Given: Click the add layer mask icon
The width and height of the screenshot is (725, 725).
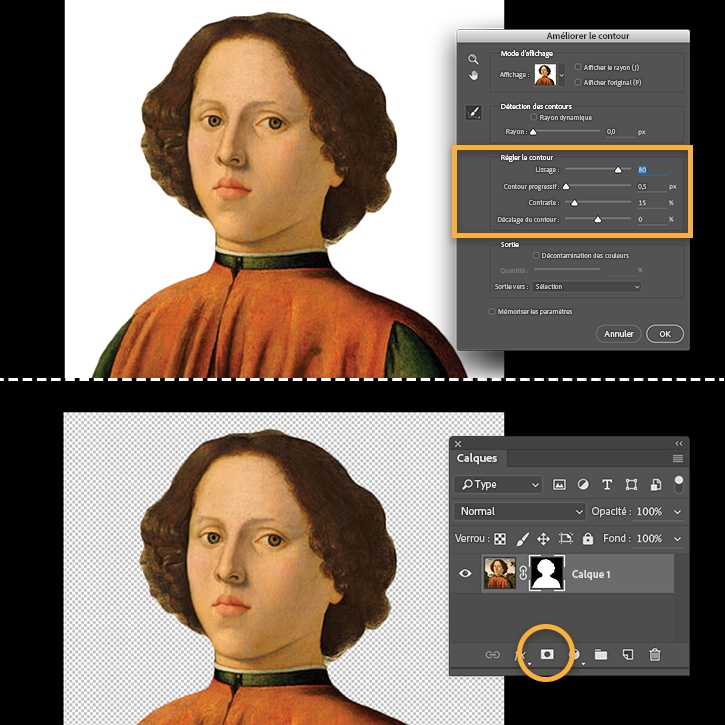Looking at the screenshot, I should click(x=547, y=654).
